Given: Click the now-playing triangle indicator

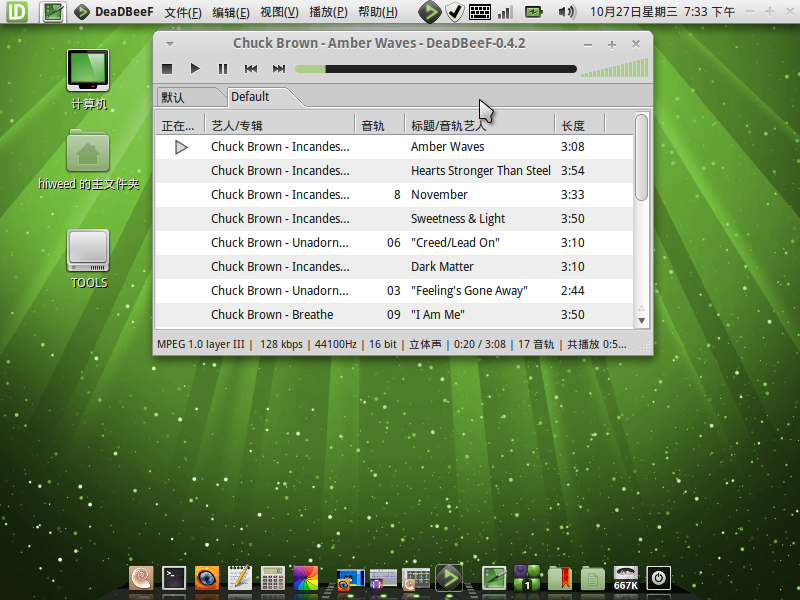Looking at the screenshot, I should [x=181, y=147].
